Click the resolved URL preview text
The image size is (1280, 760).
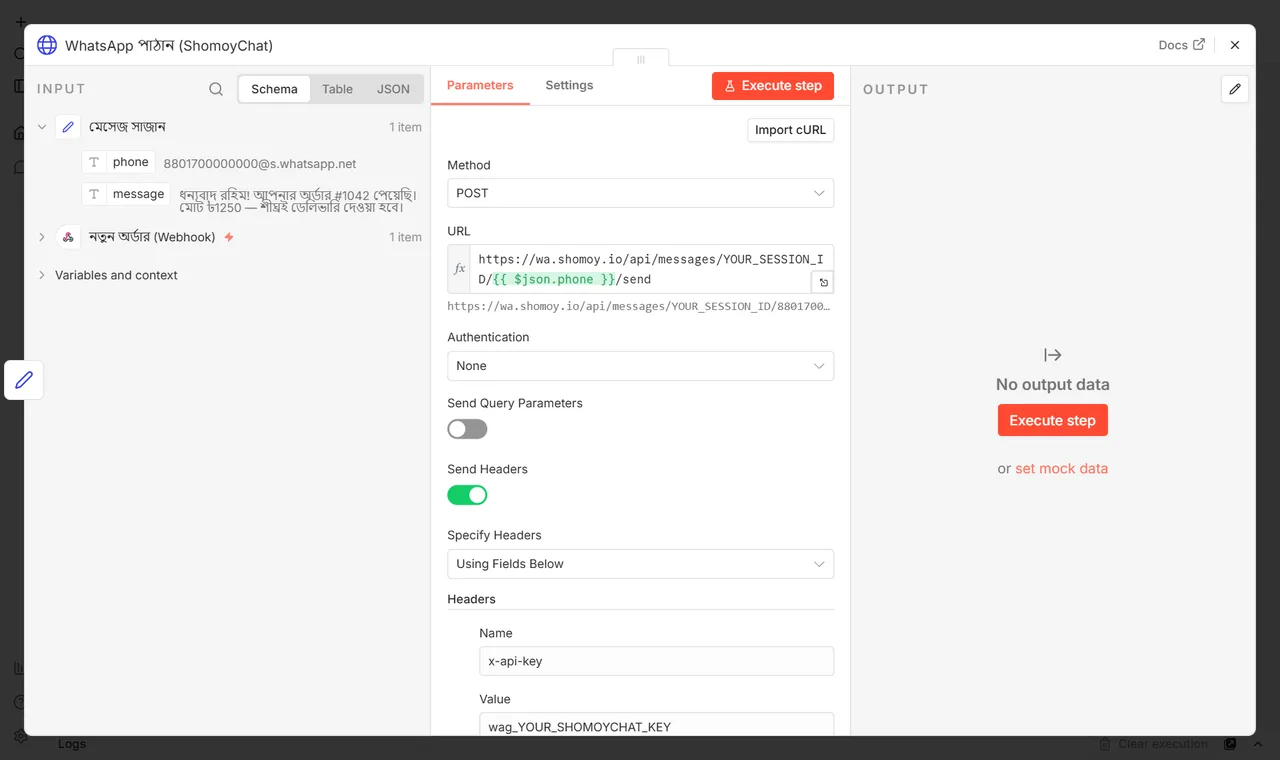coord(638,306)
